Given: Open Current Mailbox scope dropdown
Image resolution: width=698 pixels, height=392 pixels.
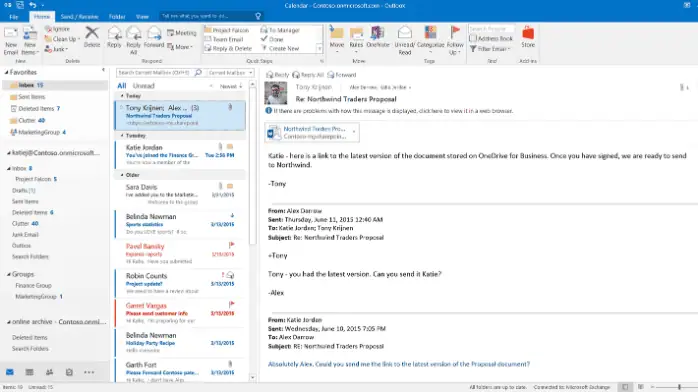Looking at the screenshot, I should 230,73.
